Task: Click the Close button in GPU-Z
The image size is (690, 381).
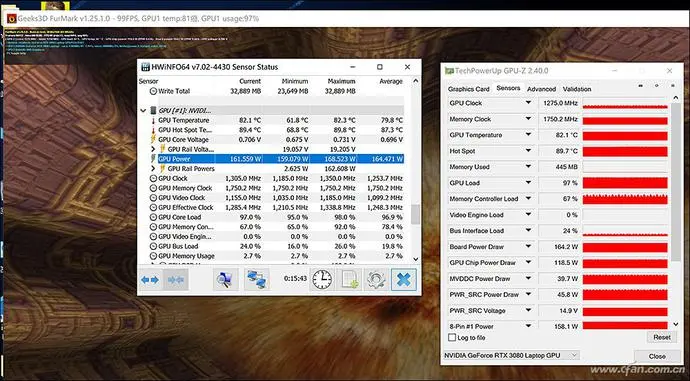Action: [x=657, y=356]
